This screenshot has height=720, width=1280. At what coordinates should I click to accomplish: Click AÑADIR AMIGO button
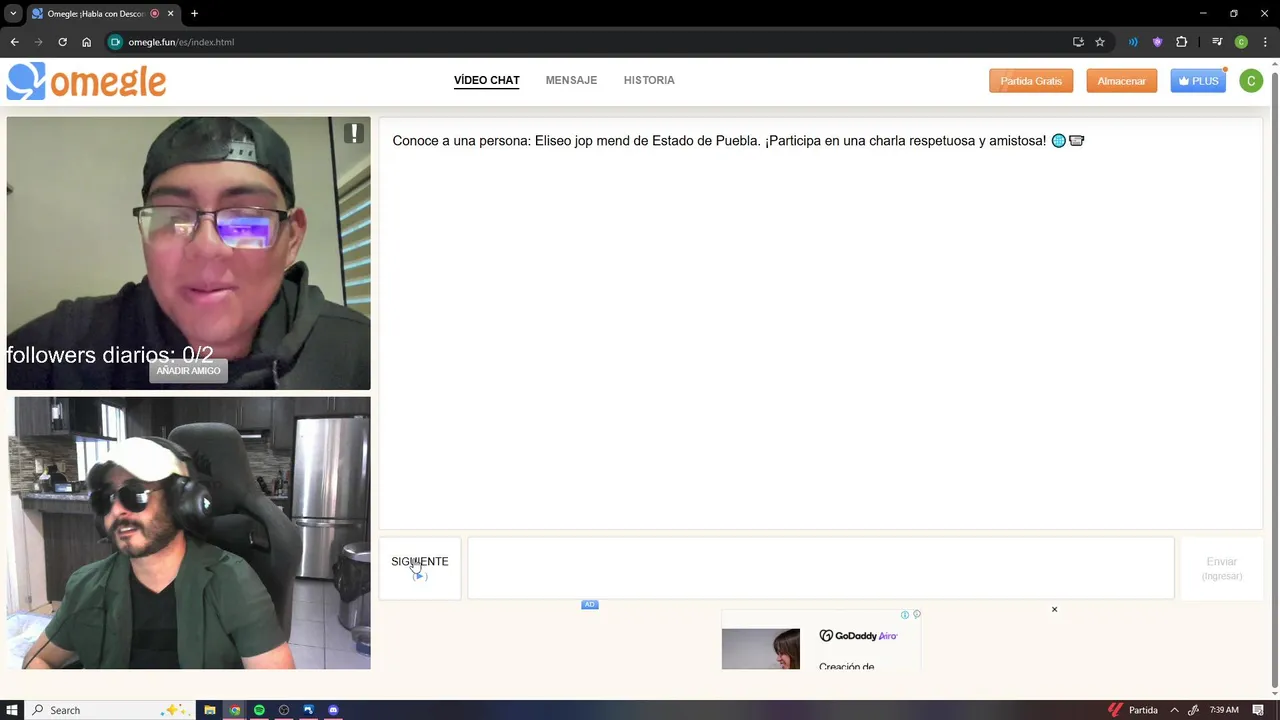point(188,371)
